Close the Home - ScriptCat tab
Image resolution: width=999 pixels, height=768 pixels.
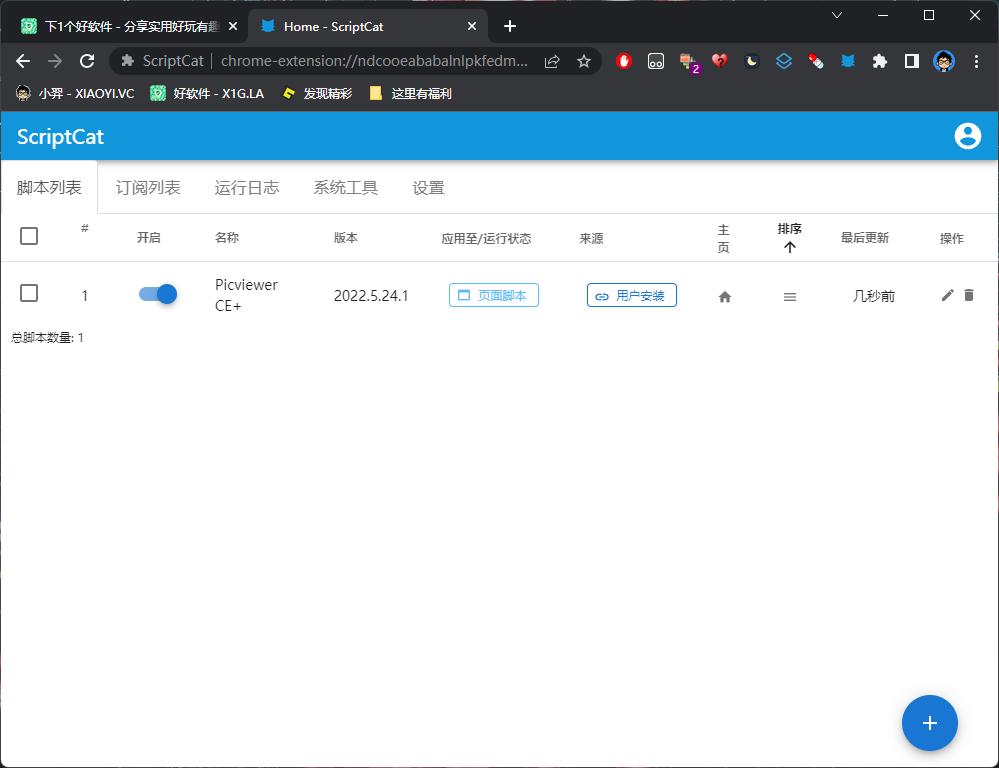tap(471, 26)
